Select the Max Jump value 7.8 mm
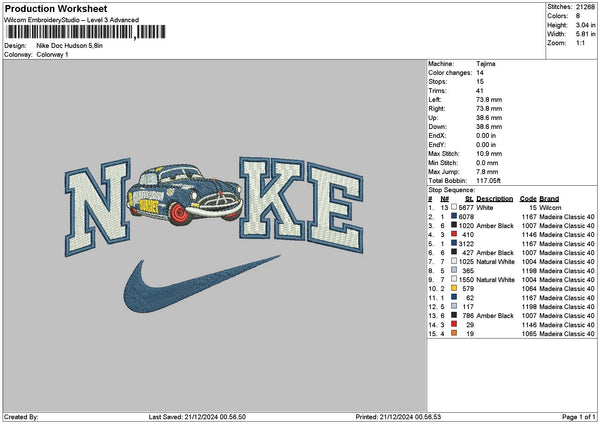Image resolution: width=600 pixels, height=424 pixels. tap(487, 172)
